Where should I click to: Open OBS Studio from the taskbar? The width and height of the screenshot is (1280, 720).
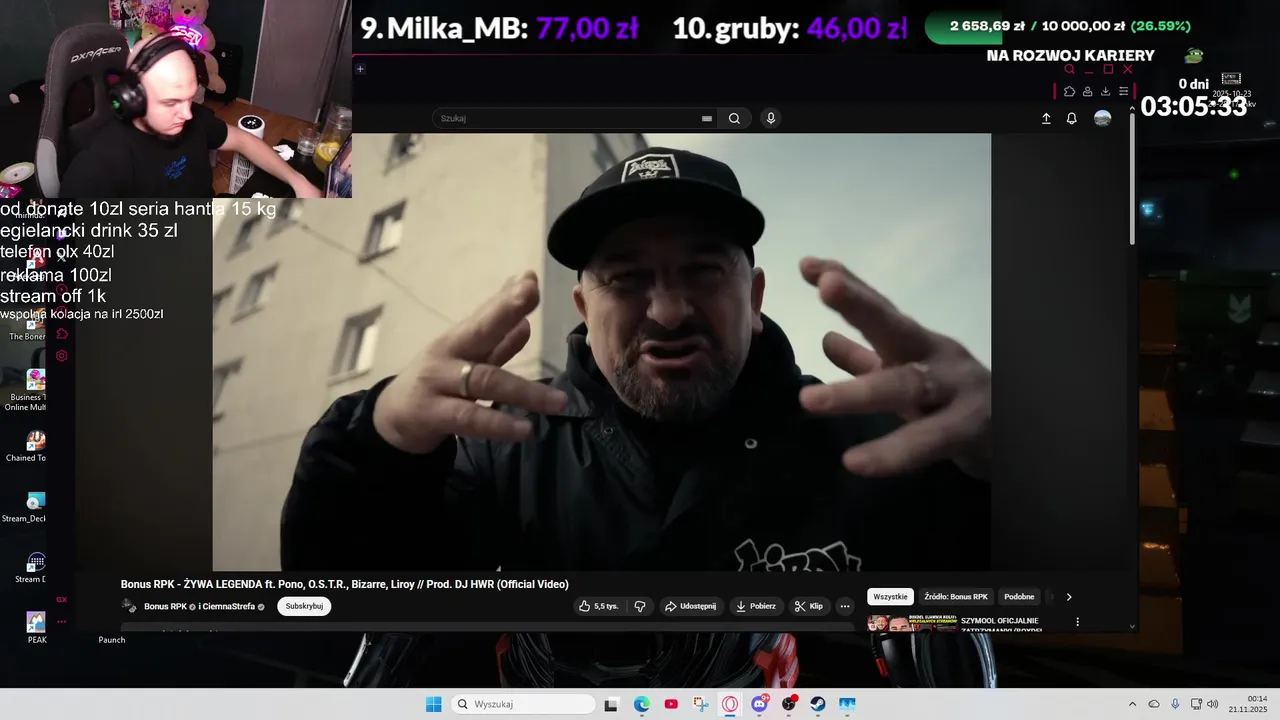[789, 704]
